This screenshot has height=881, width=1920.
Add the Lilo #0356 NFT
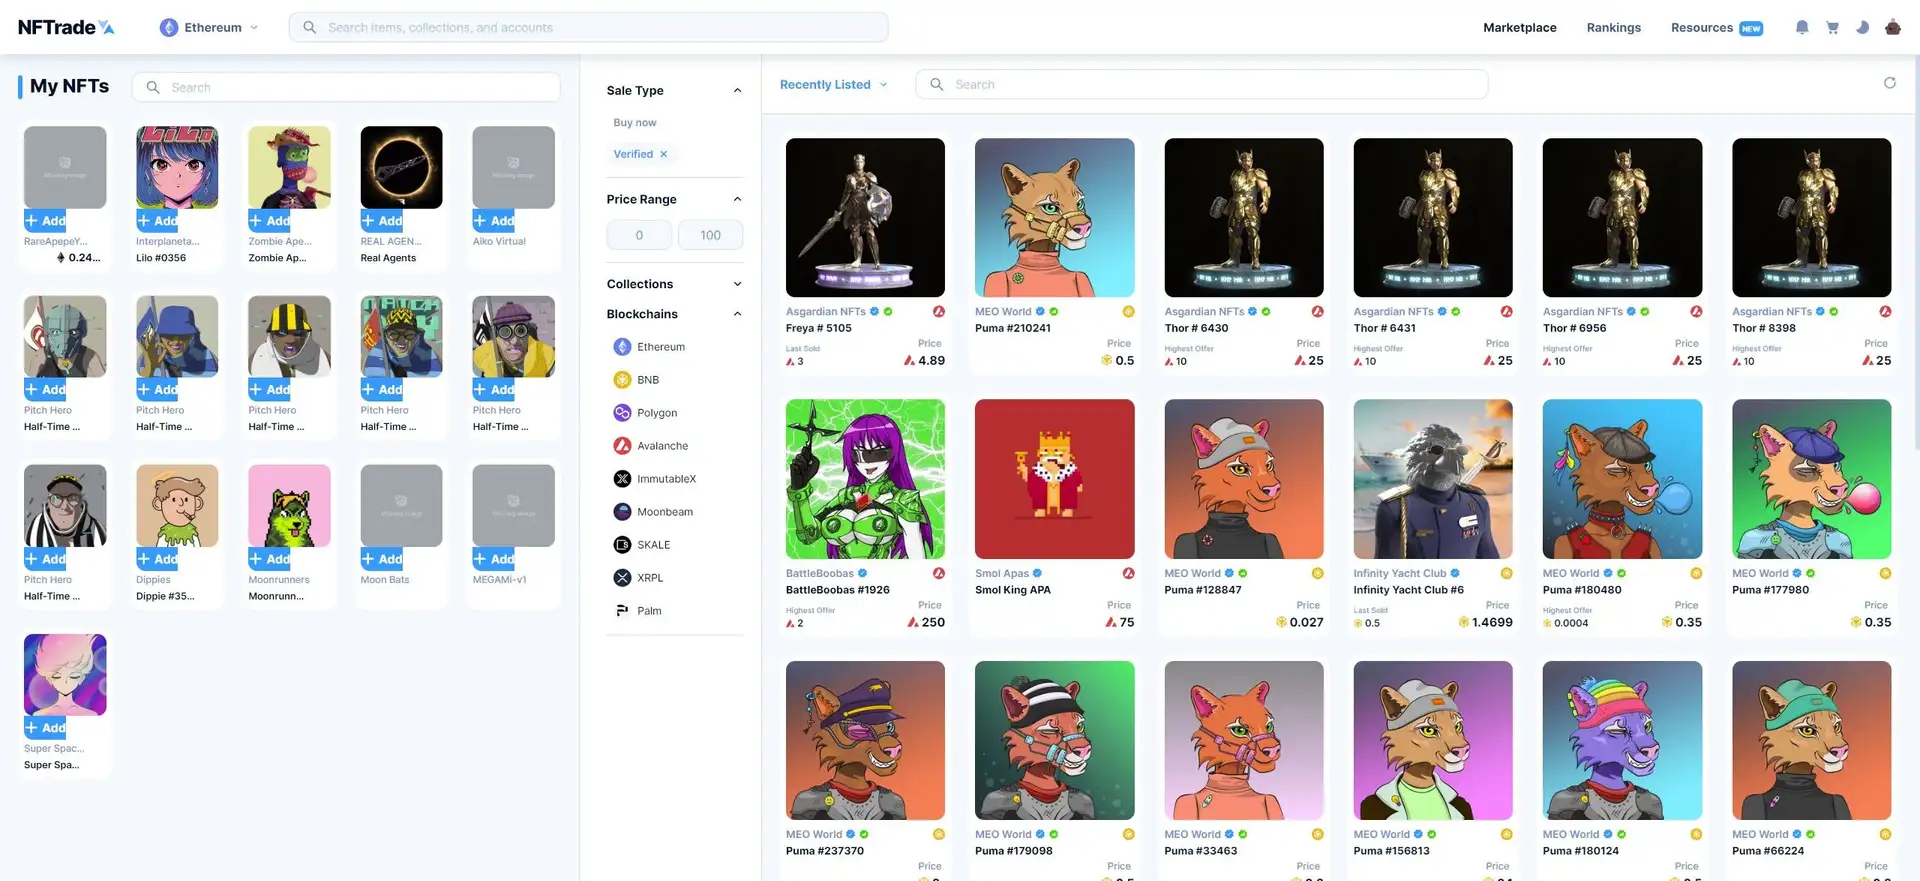point(158,221)
